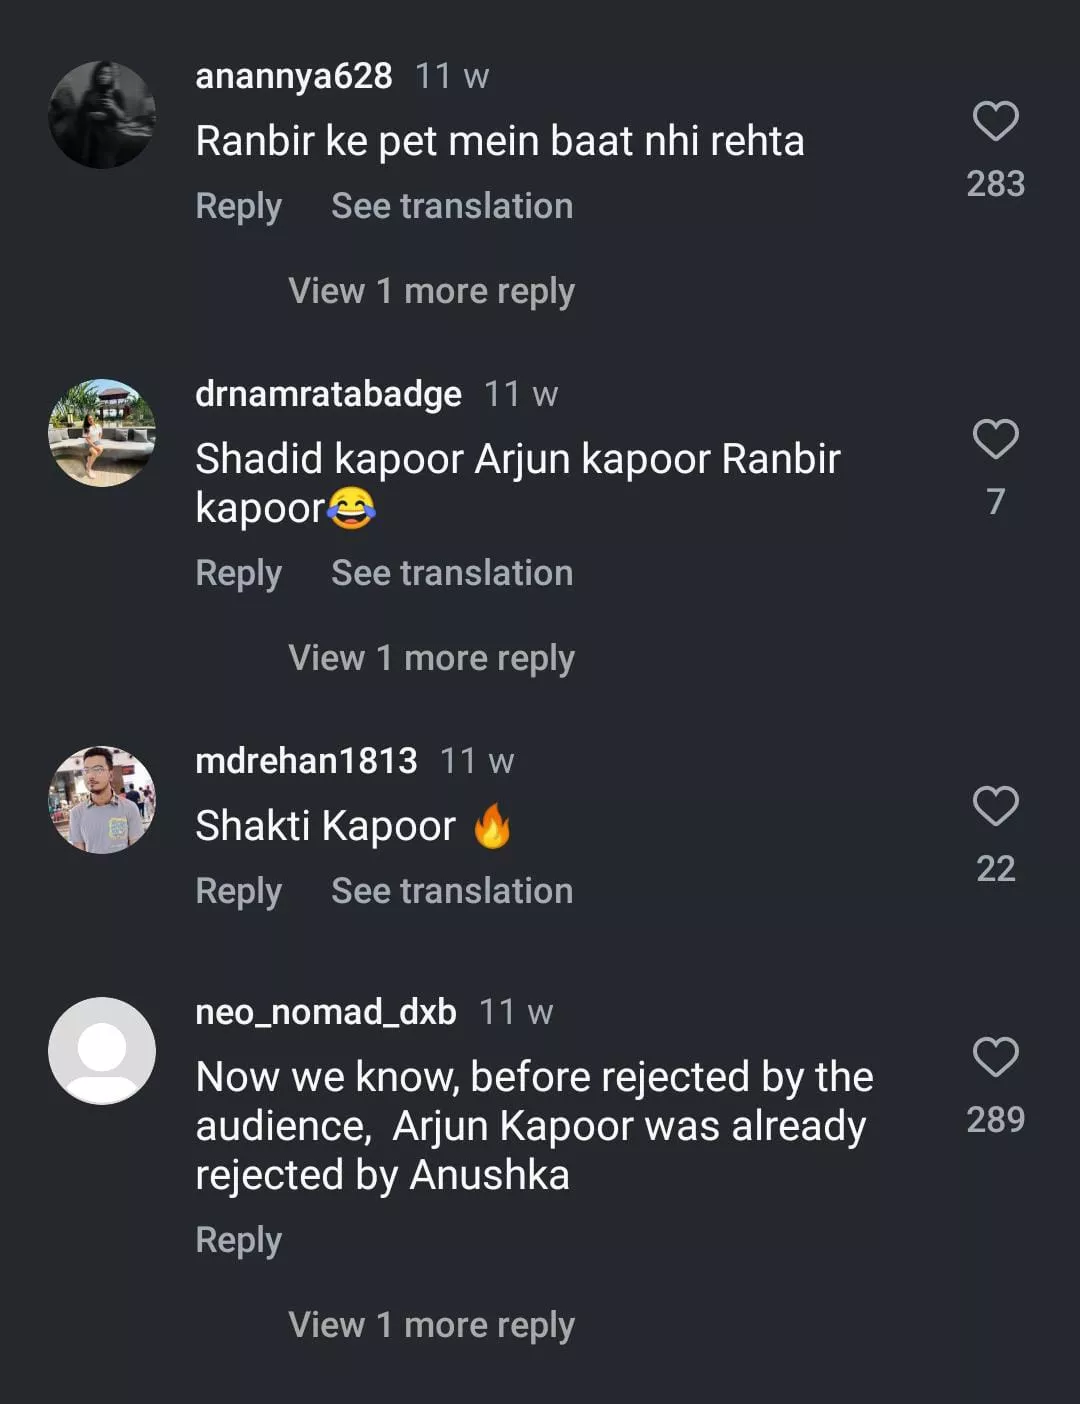The image size is (1080, 1404).
Task: See translation of drnamratabadge's comment
Action: click(452, 573)
